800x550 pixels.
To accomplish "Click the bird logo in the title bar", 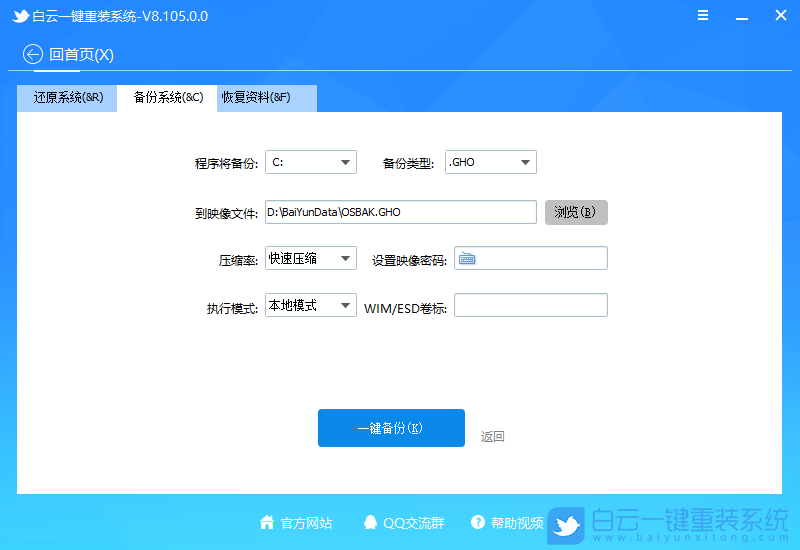I will [x=20, y=16].
